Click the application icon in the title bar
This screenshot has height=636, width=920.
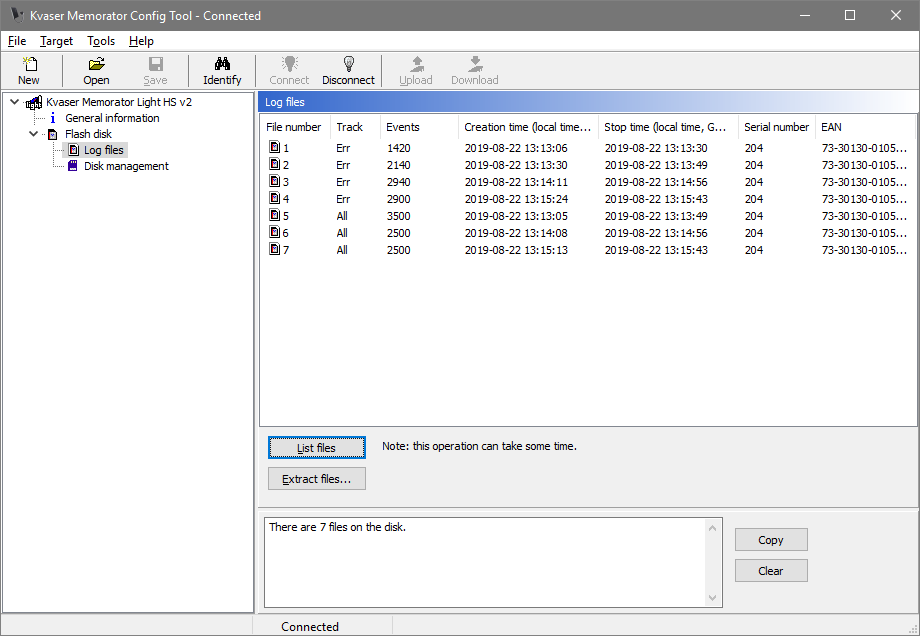16,15
